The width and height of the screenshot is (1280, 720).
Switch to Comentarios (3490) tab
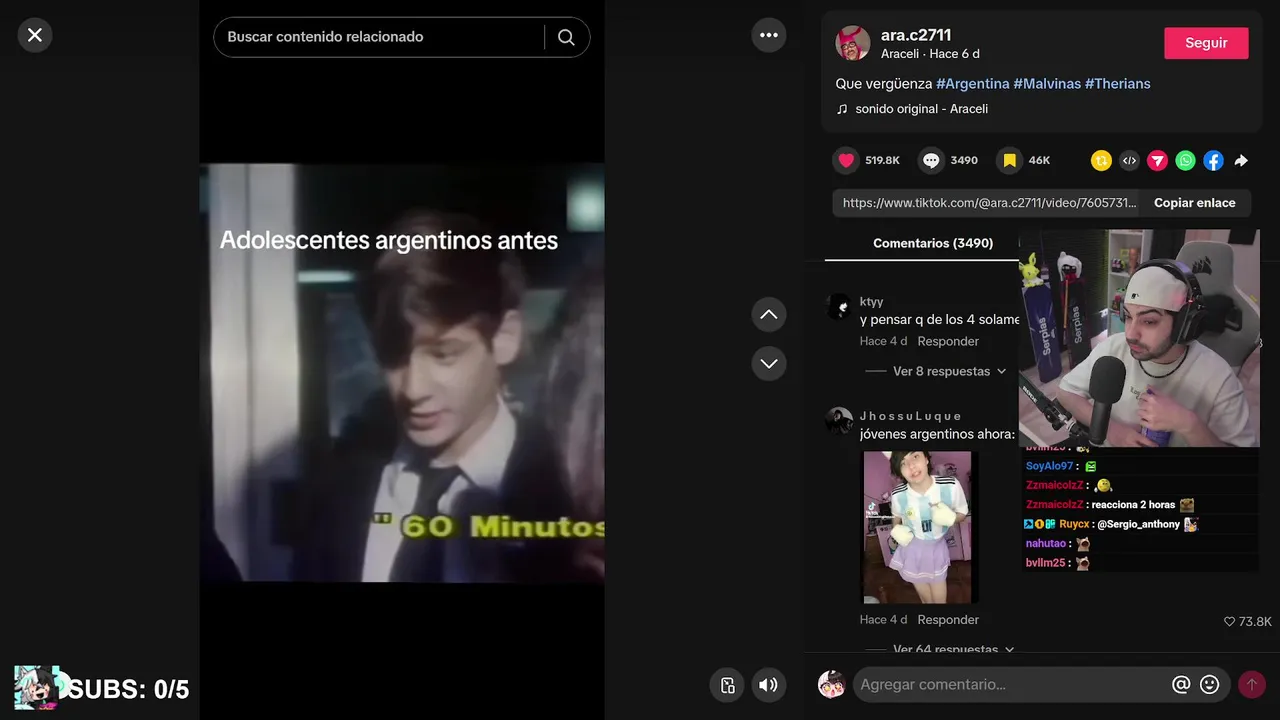pyautogui.click(x=932, y=243)
